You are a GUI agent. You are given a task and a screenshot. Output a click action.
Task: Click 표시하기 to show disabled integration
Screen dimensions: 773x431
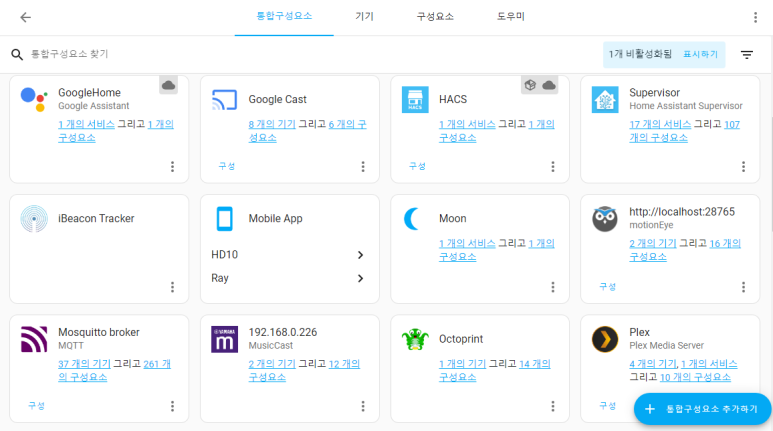[x=700, y=54]
